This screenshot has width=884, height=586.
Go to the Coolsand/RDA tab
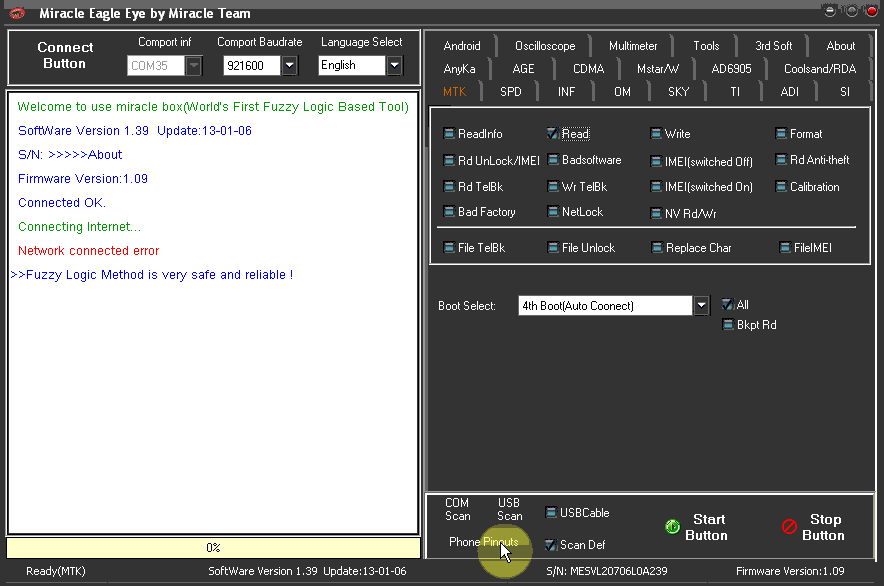point(820,69)
